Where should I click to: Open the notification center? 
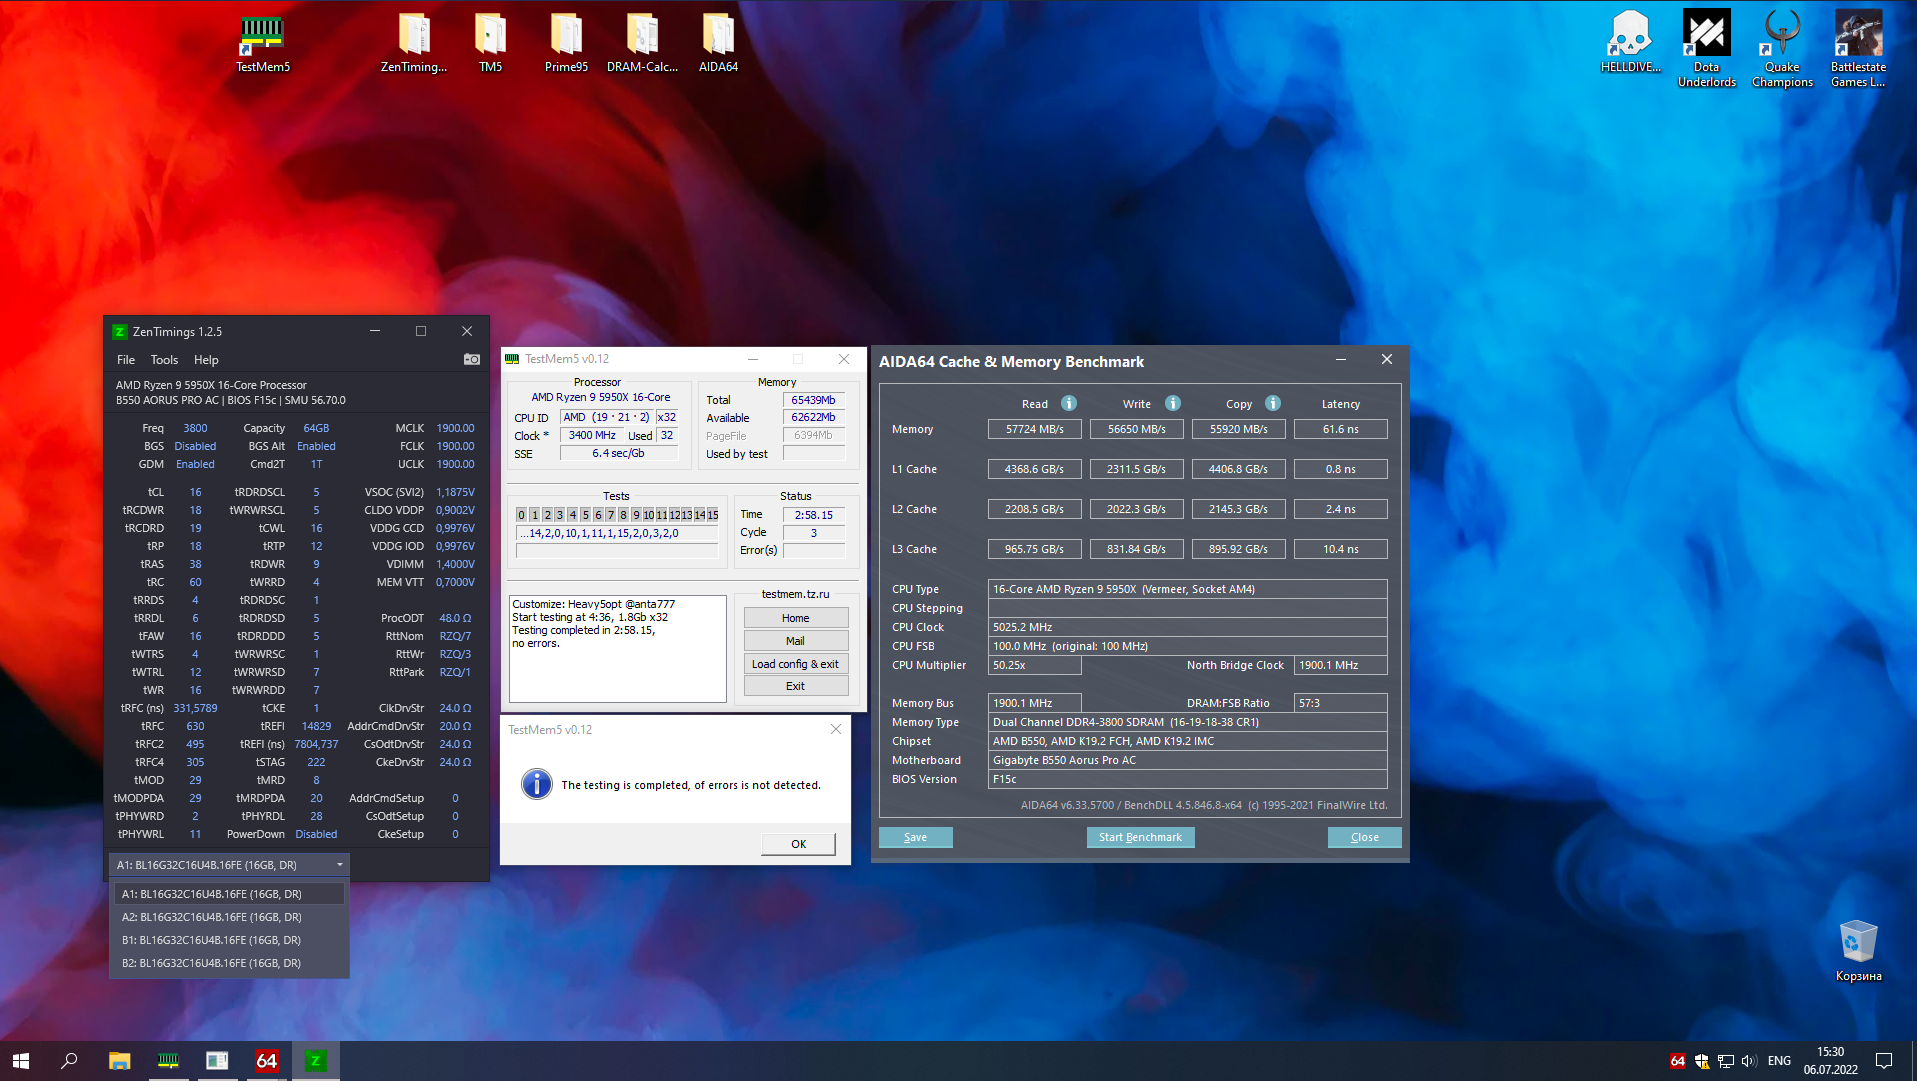[x=1884, y=1061]
